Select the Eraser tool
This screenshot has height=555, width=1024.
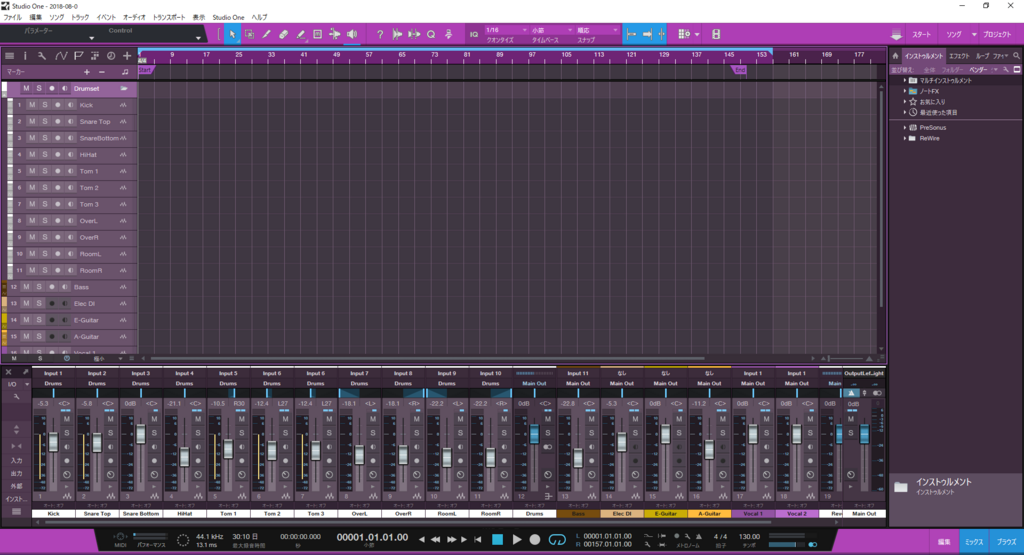[283, 34]
